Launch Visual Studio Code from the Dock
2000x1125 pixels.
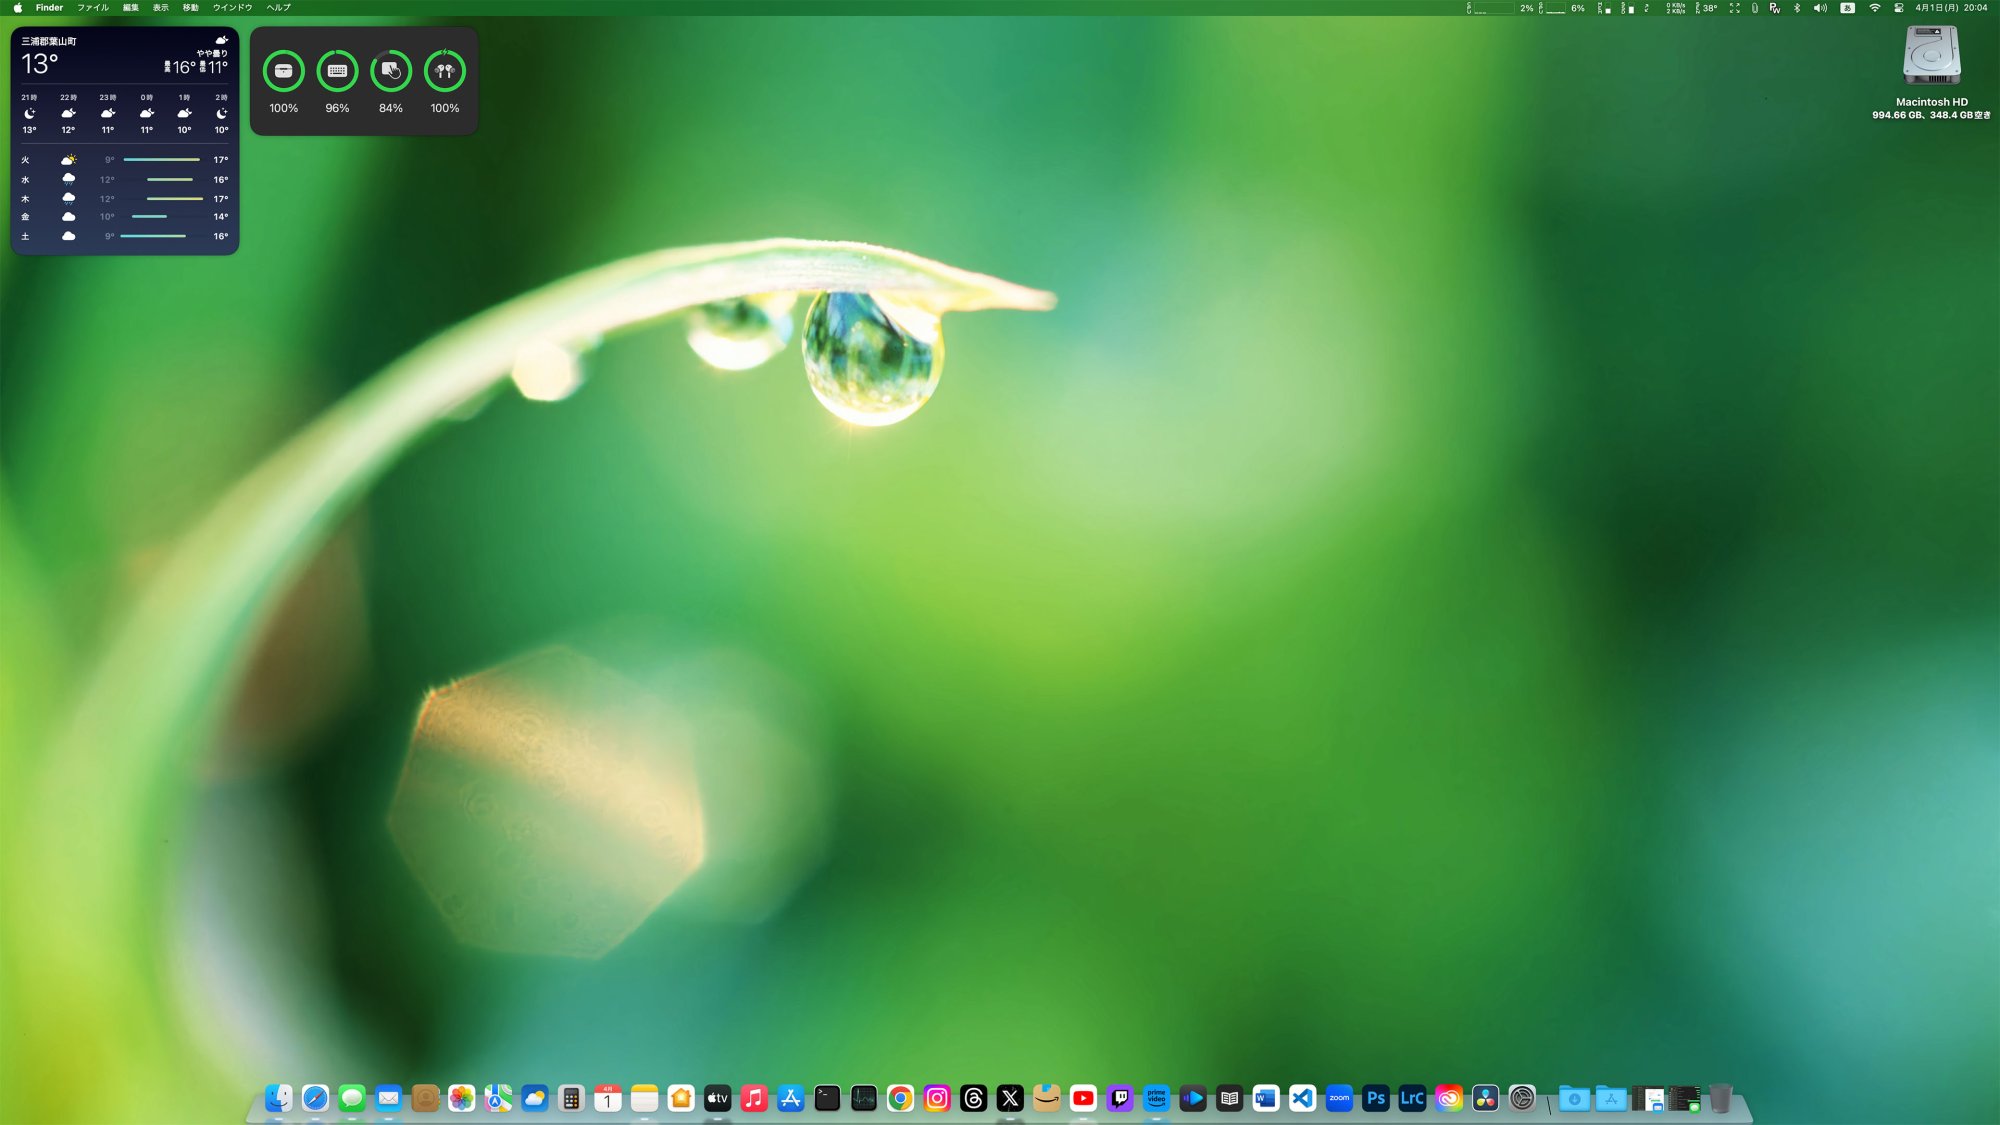(x=1302, y=1098)
